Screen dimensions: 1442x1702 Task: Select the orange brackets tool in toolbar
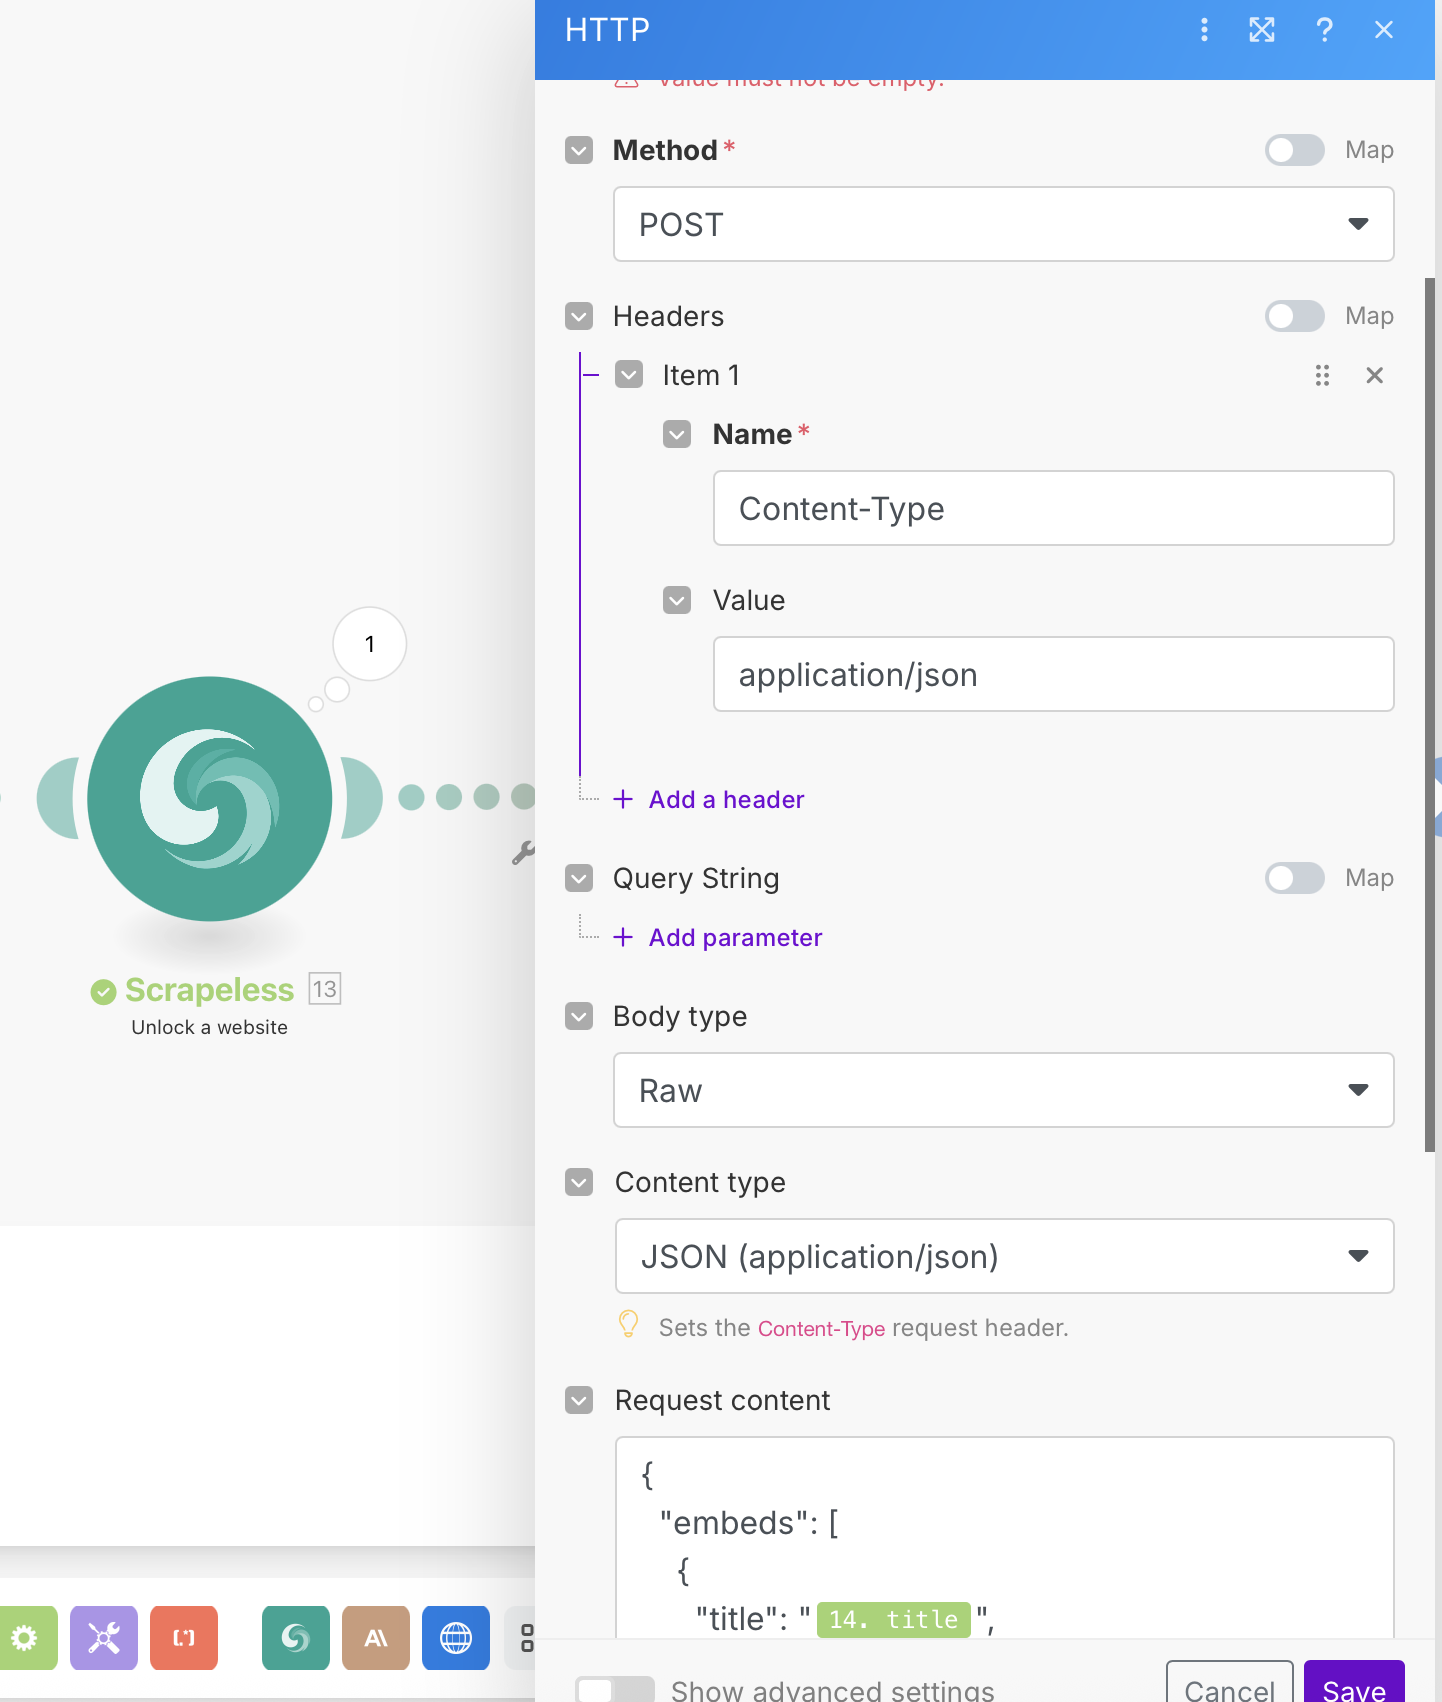[x=184, y=1638]
